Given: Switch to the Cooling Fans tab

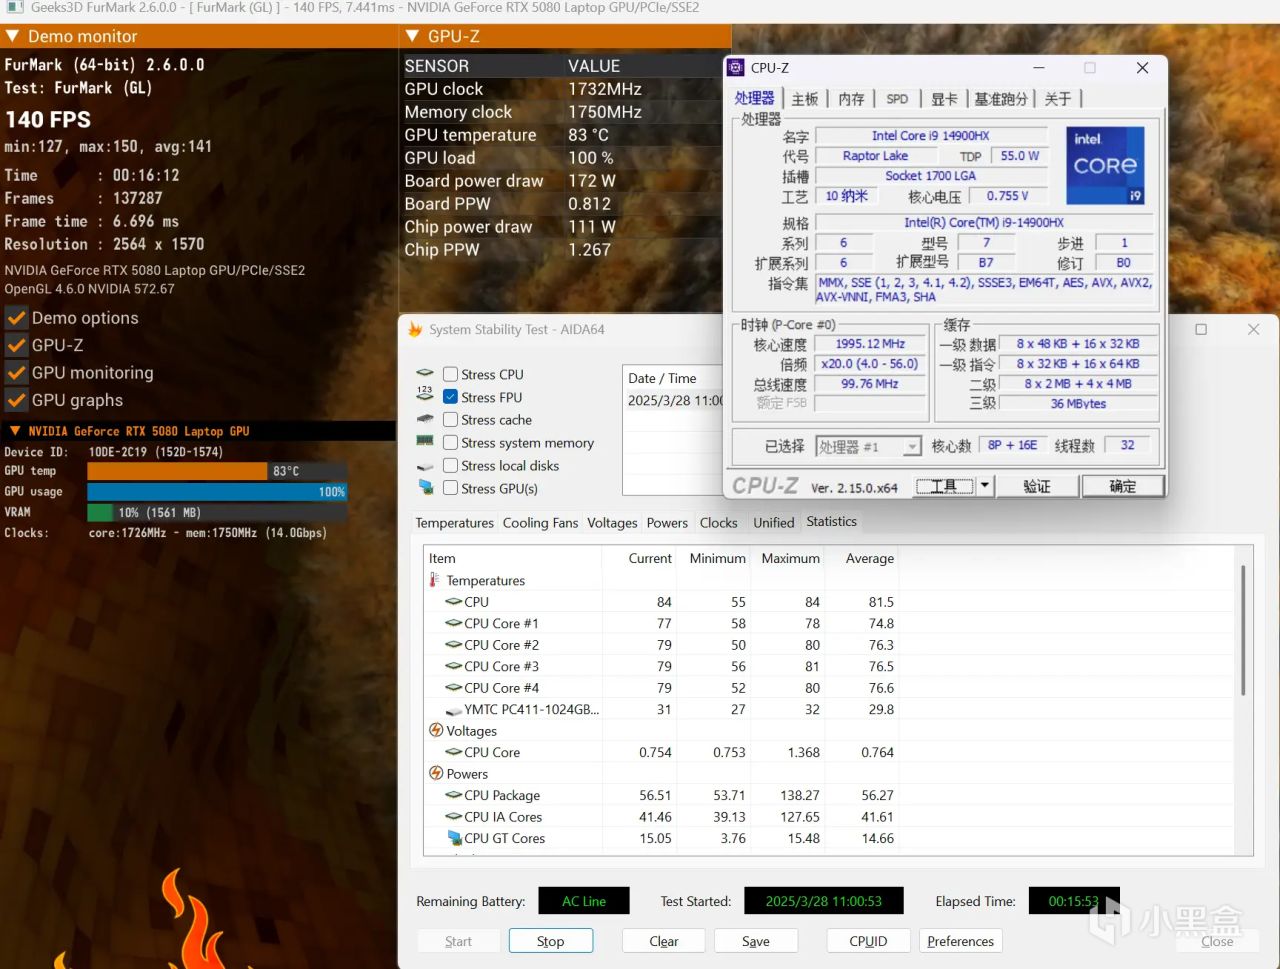Looking at the screenshot, I should click(540, 523).
